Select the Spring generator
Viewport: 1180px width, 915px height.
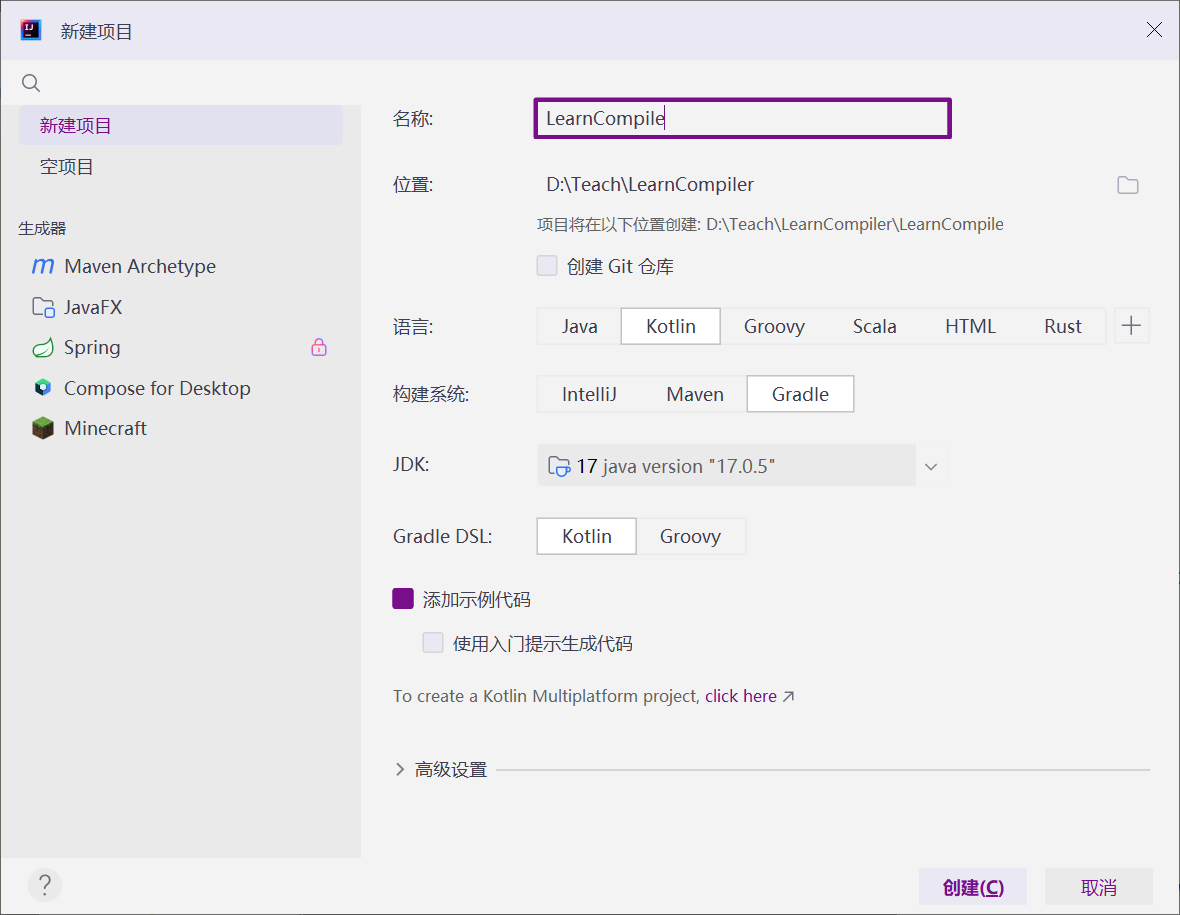click(181, 348)
